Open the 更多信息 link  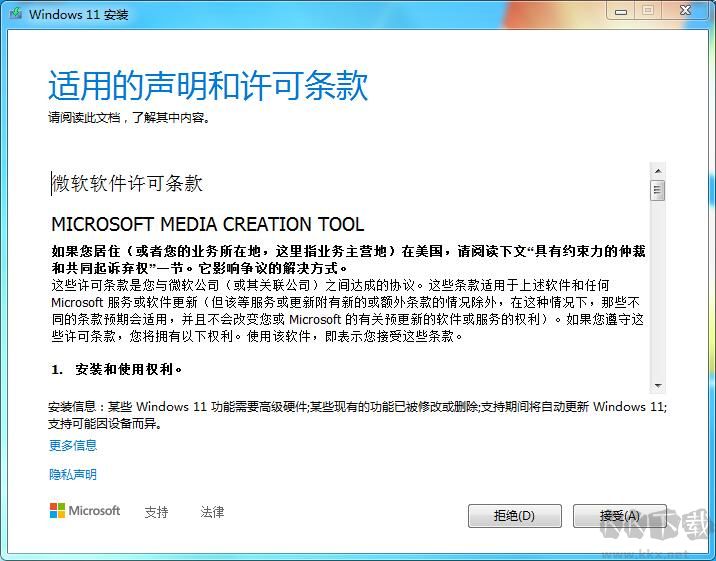(73, 445)
